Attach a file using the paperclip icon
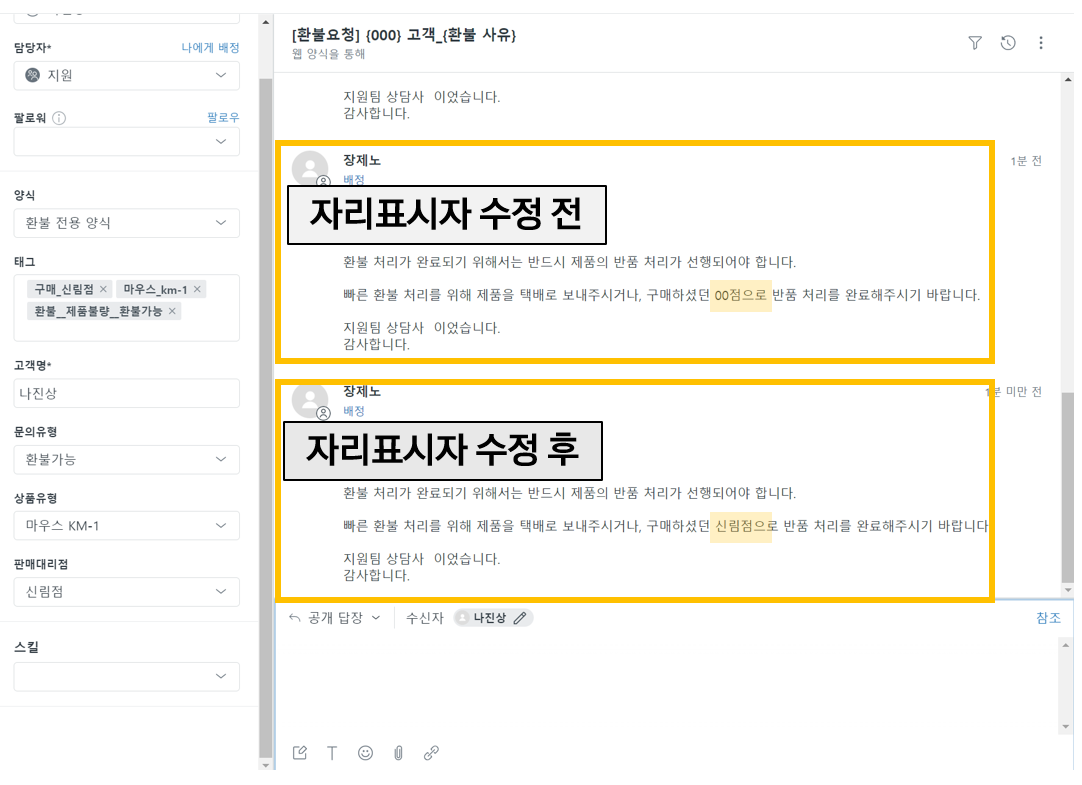 pos(398,753)
